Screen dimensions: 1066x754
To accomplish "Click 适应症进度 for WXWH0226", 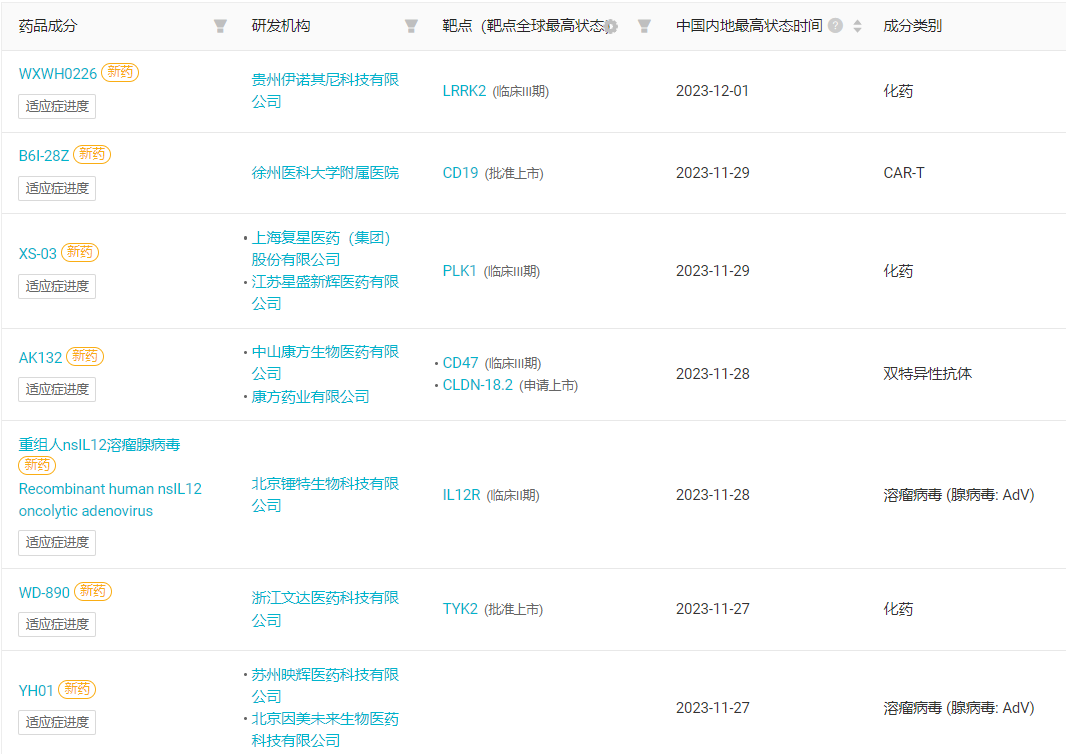I will [x=57, y=106].
